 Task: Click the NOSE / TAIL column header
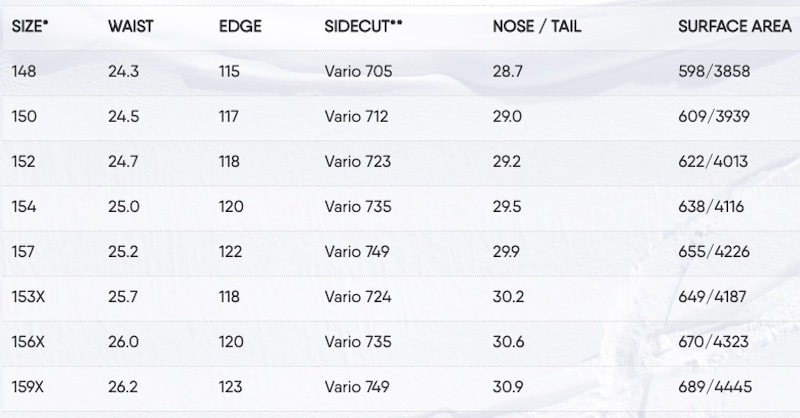[x=537, y=26]
